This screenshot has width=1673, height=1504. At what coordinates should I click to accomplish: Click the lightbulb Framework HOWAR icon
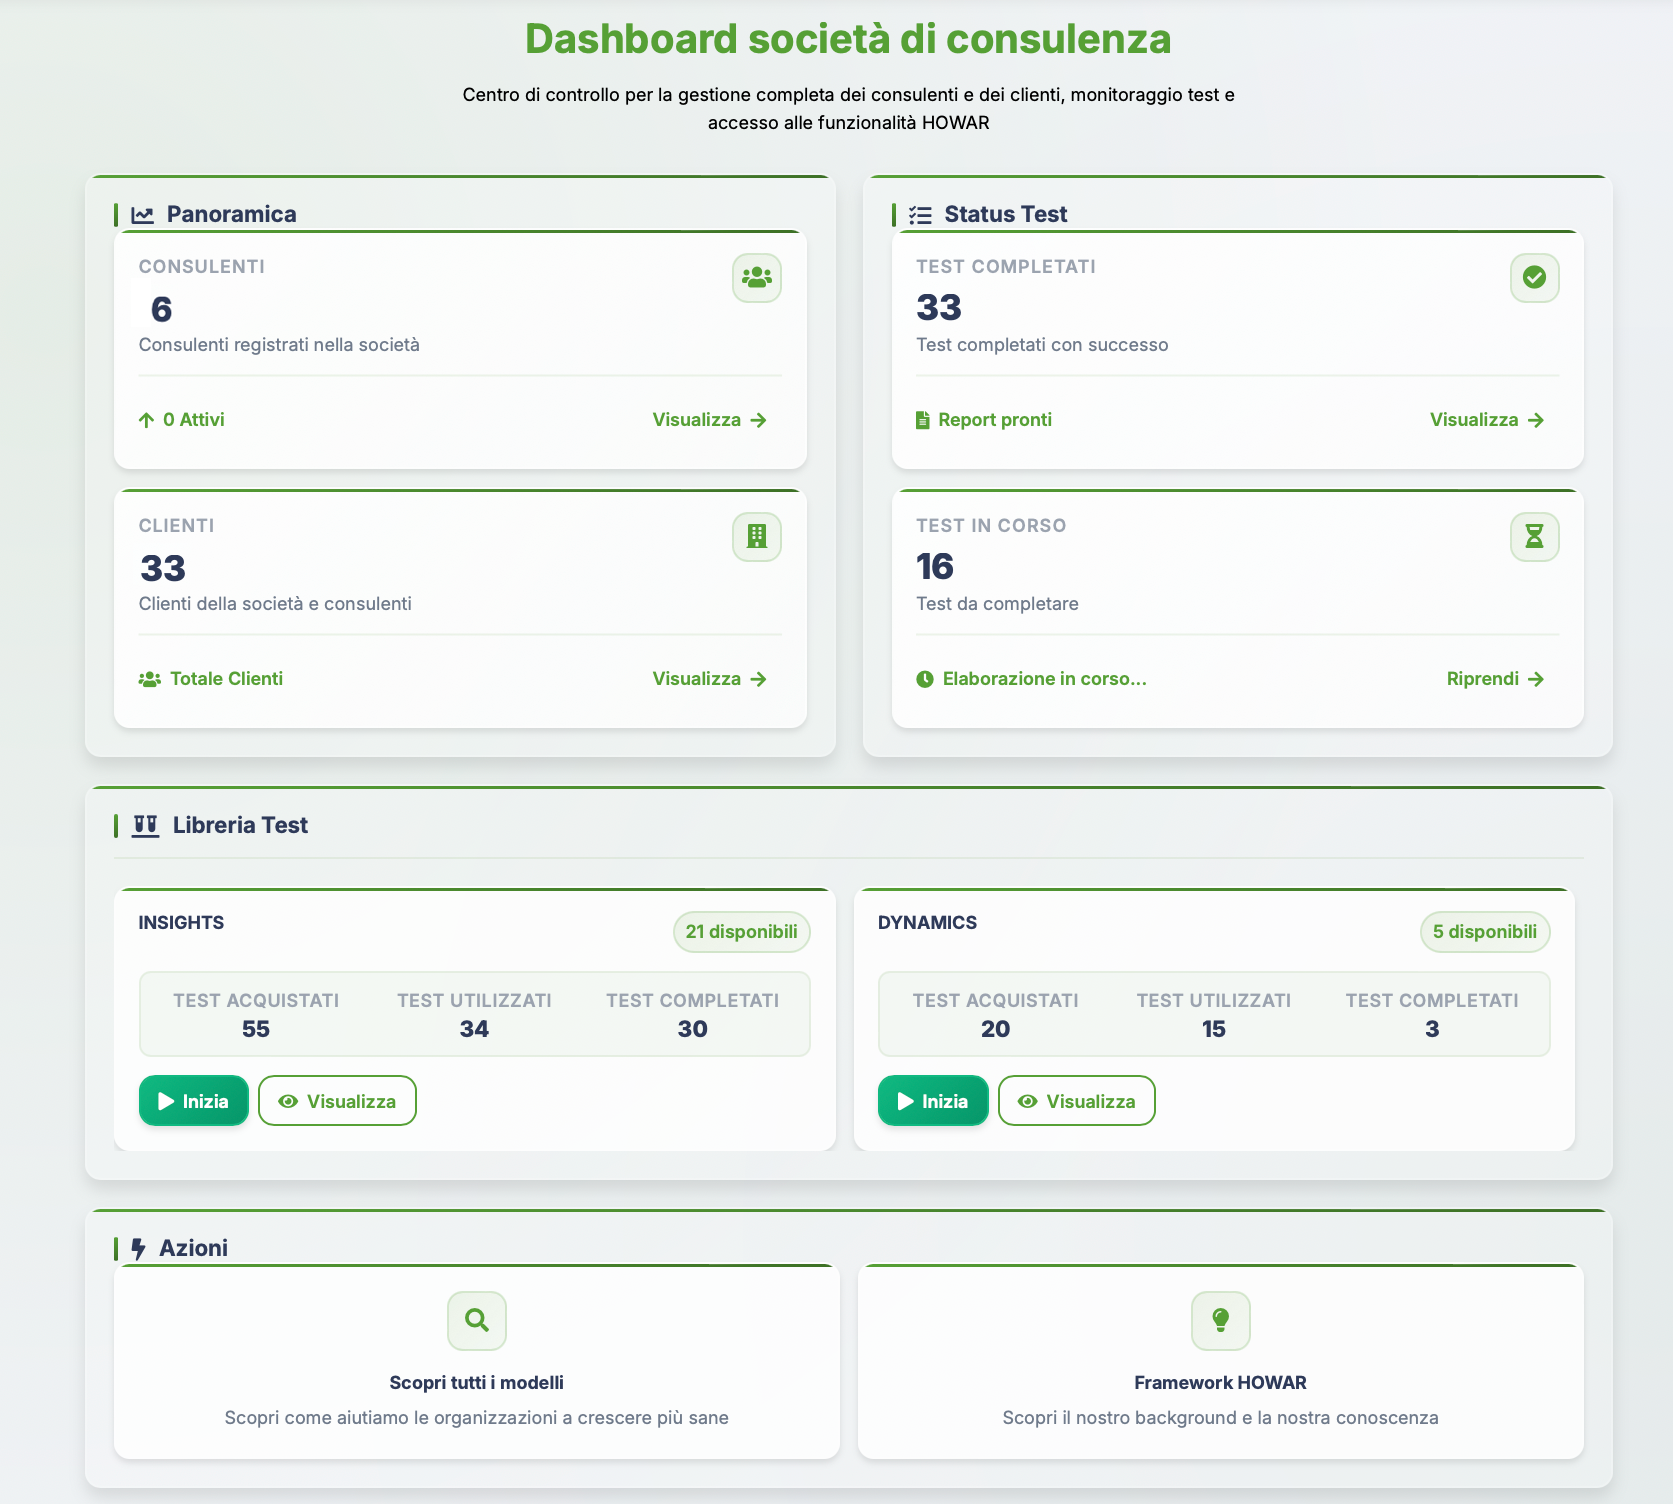click(1220, 1320)
